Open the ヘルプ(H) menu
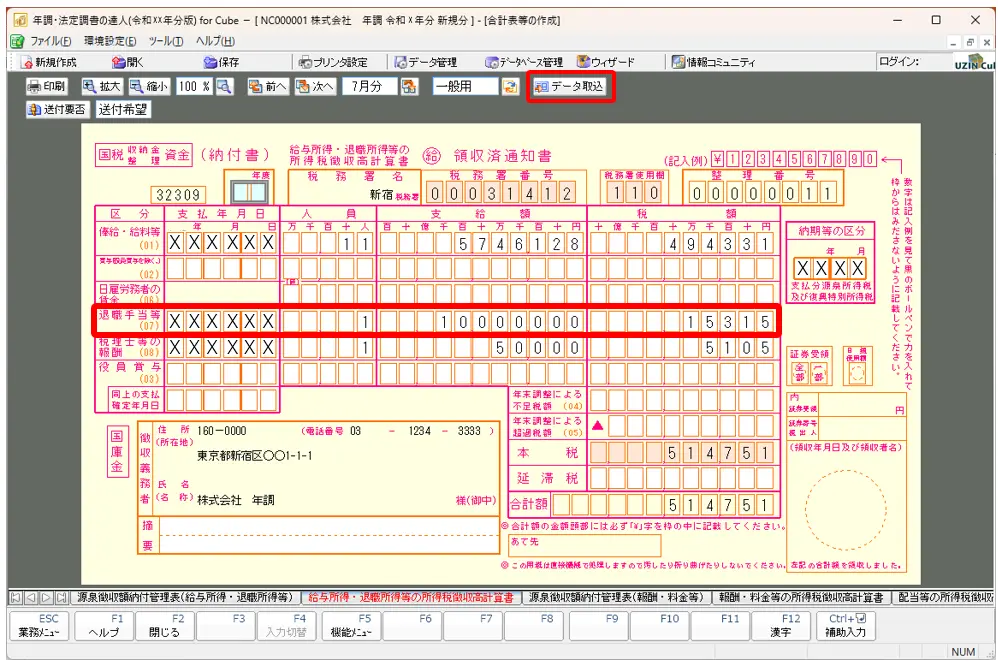 215,41
